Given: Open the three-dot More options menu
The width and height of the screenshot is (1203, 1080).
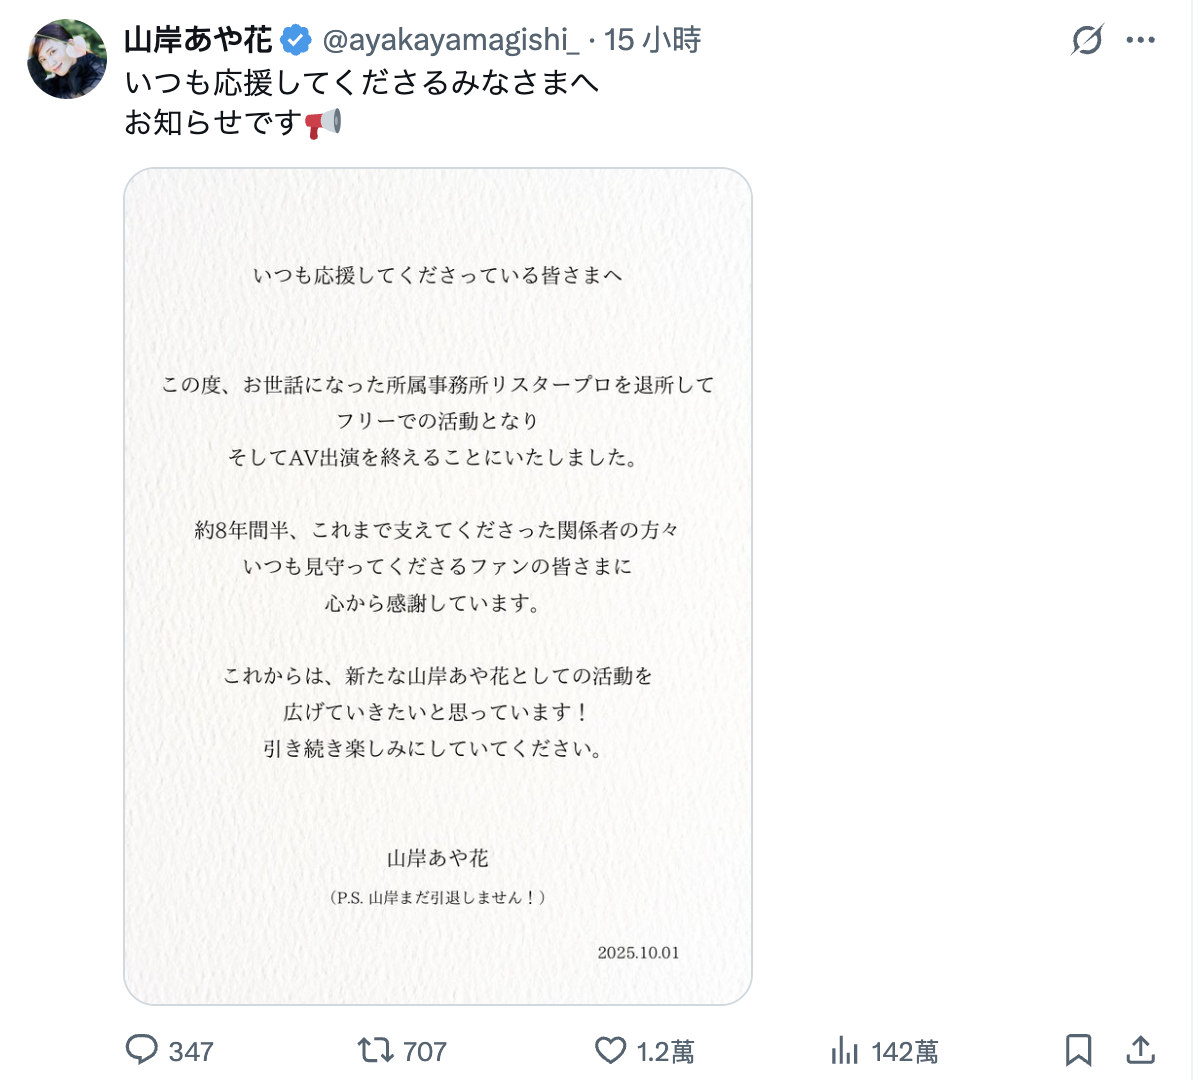Looking at the screenshot, I should coord(1140,40).
